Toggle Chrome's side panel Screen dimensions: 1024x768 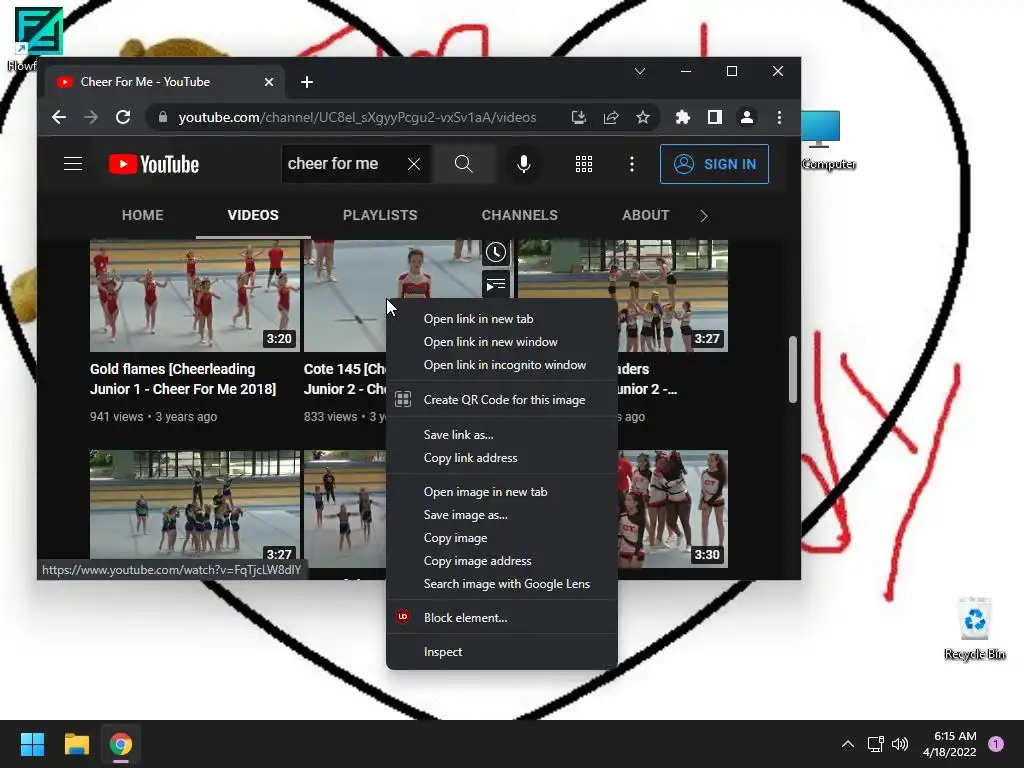point(714,118)
